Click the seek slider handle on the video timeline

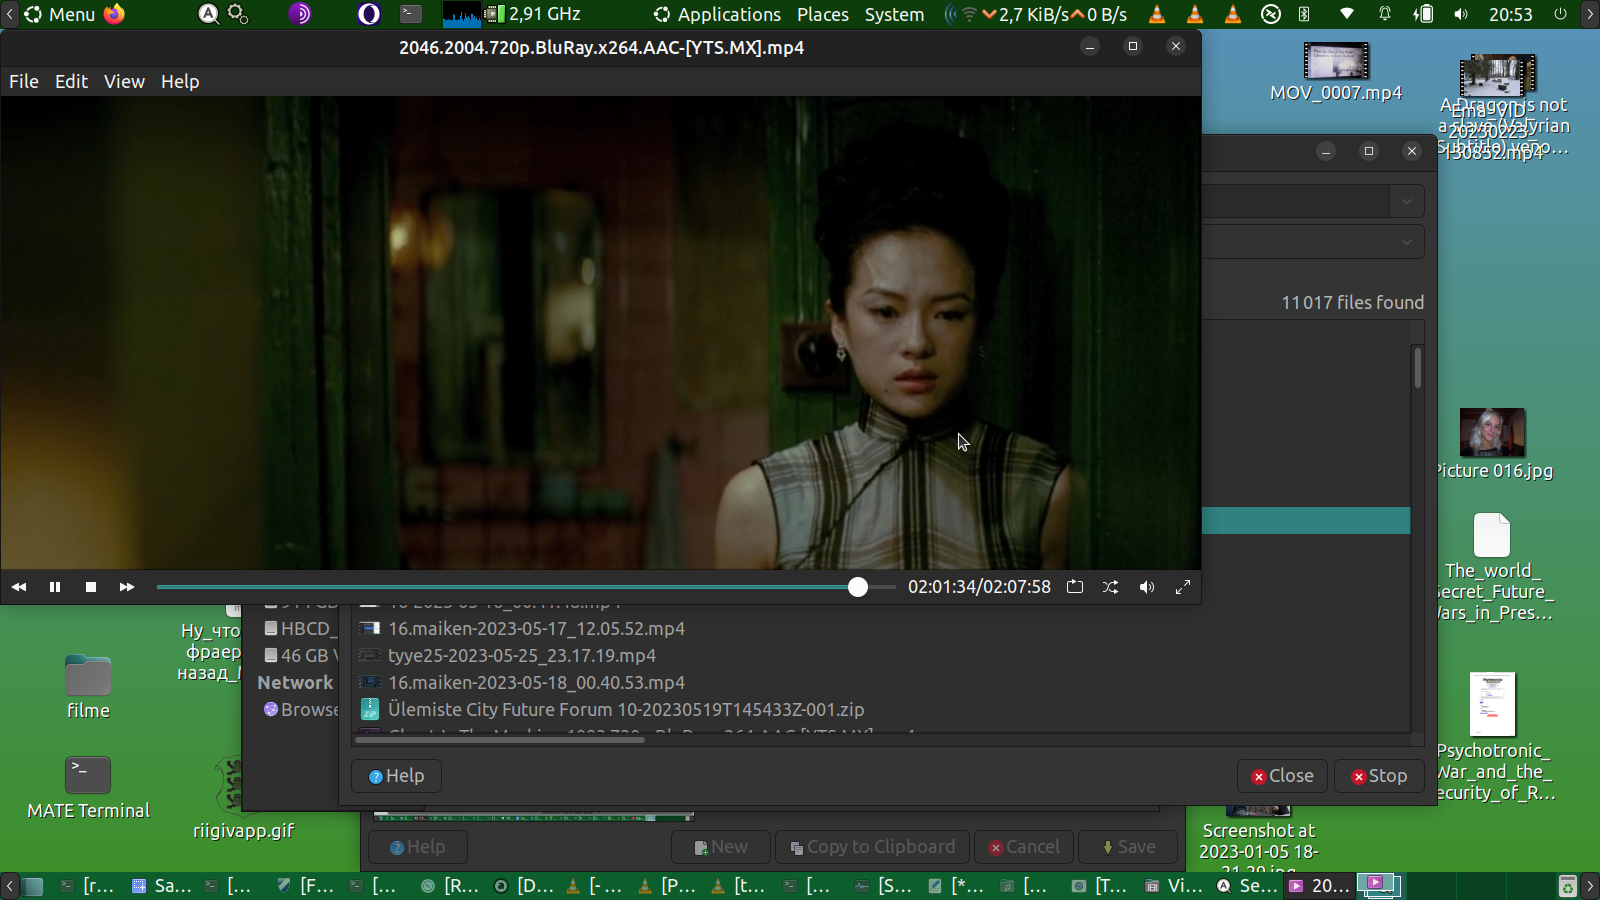[x=858, y=587]
